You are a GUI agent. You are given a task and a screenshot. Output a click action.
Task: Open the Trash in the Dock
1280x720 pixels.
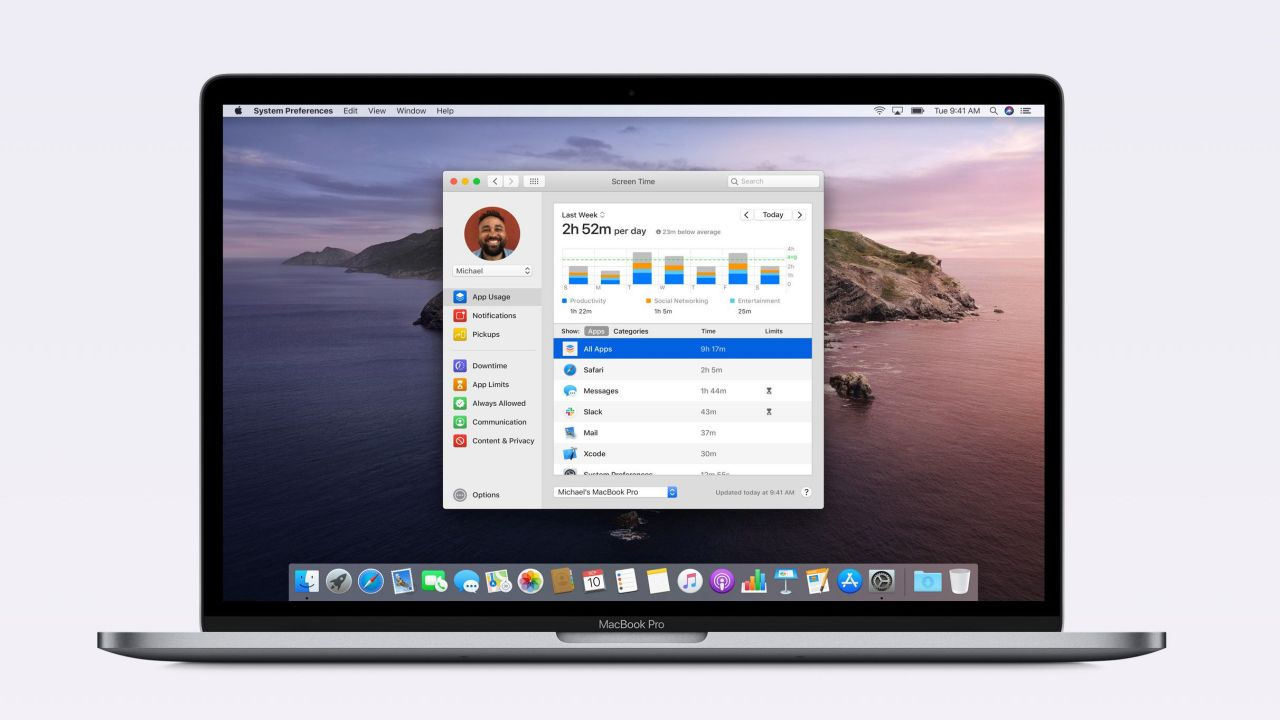click(x=960, y=581)
